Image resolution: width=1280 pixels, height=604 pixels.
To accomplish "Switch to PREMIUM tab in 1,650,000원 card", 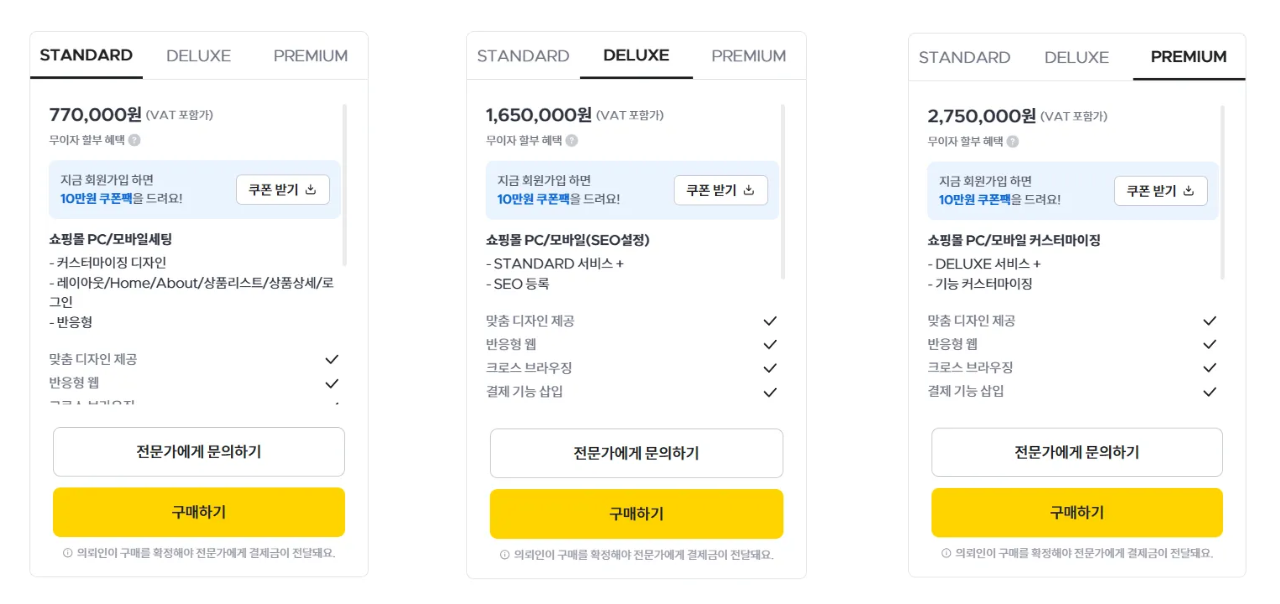I will point(749,56).
